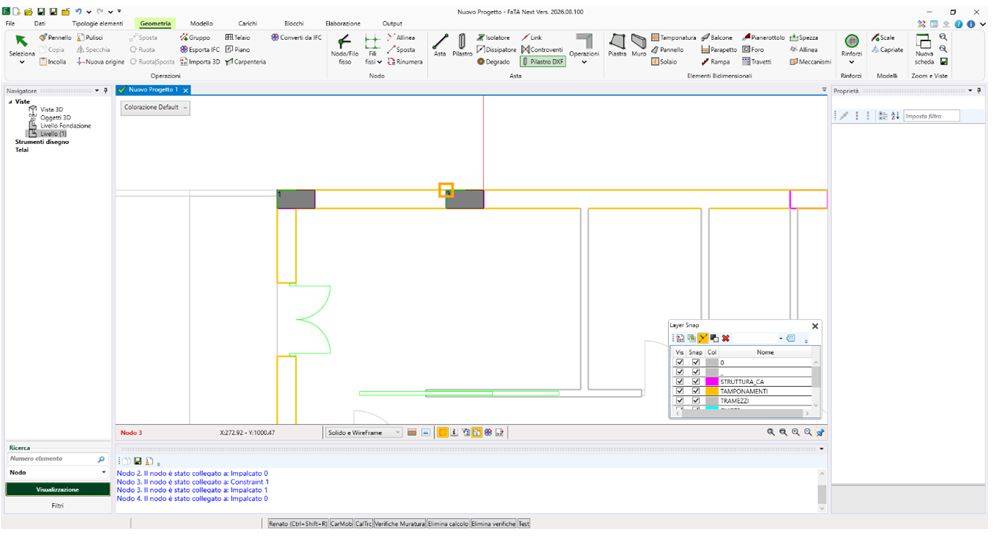Screen dimensions: 994x540
Task: Toggle snap for layer 0
Action: coord(695,363)
